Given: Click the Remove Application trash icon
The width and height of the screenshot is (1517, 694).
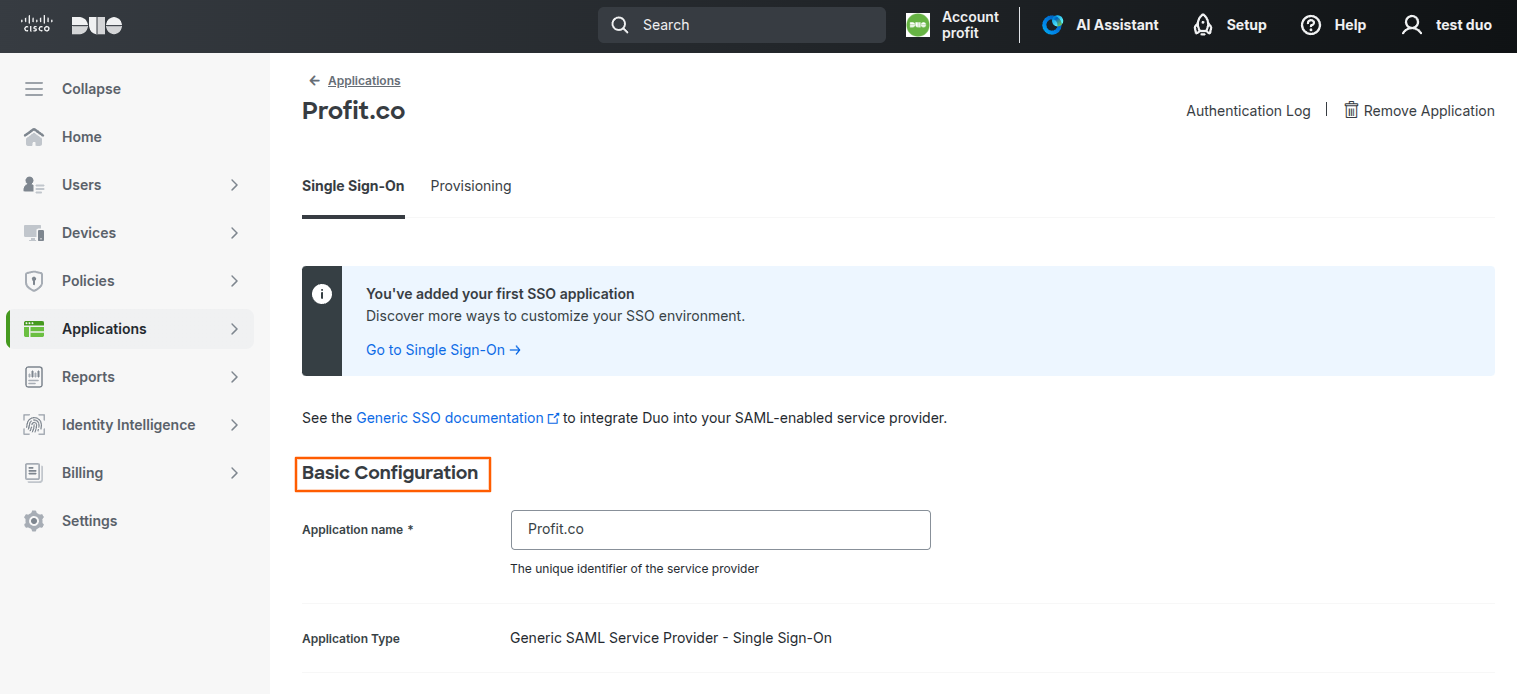Looking at the screenshot, I should [x=1351, y=110].
